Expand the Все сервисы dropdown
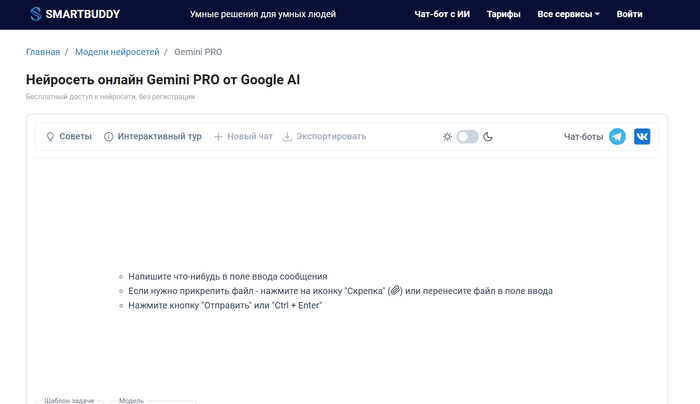The height and width of the screenshot is (404, 700). coord(568,15)
